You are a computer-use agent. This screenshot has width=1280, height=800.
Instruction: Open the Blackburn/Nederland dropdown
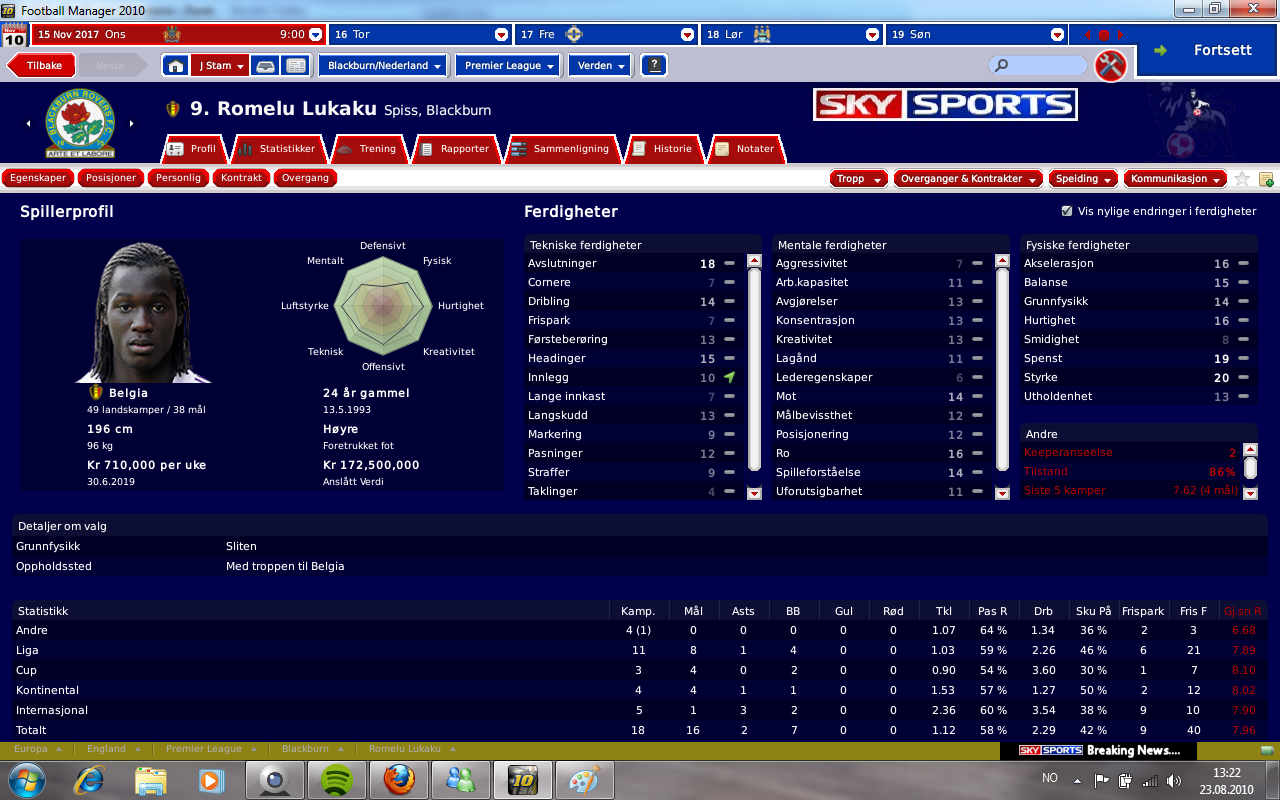point(383,66)
